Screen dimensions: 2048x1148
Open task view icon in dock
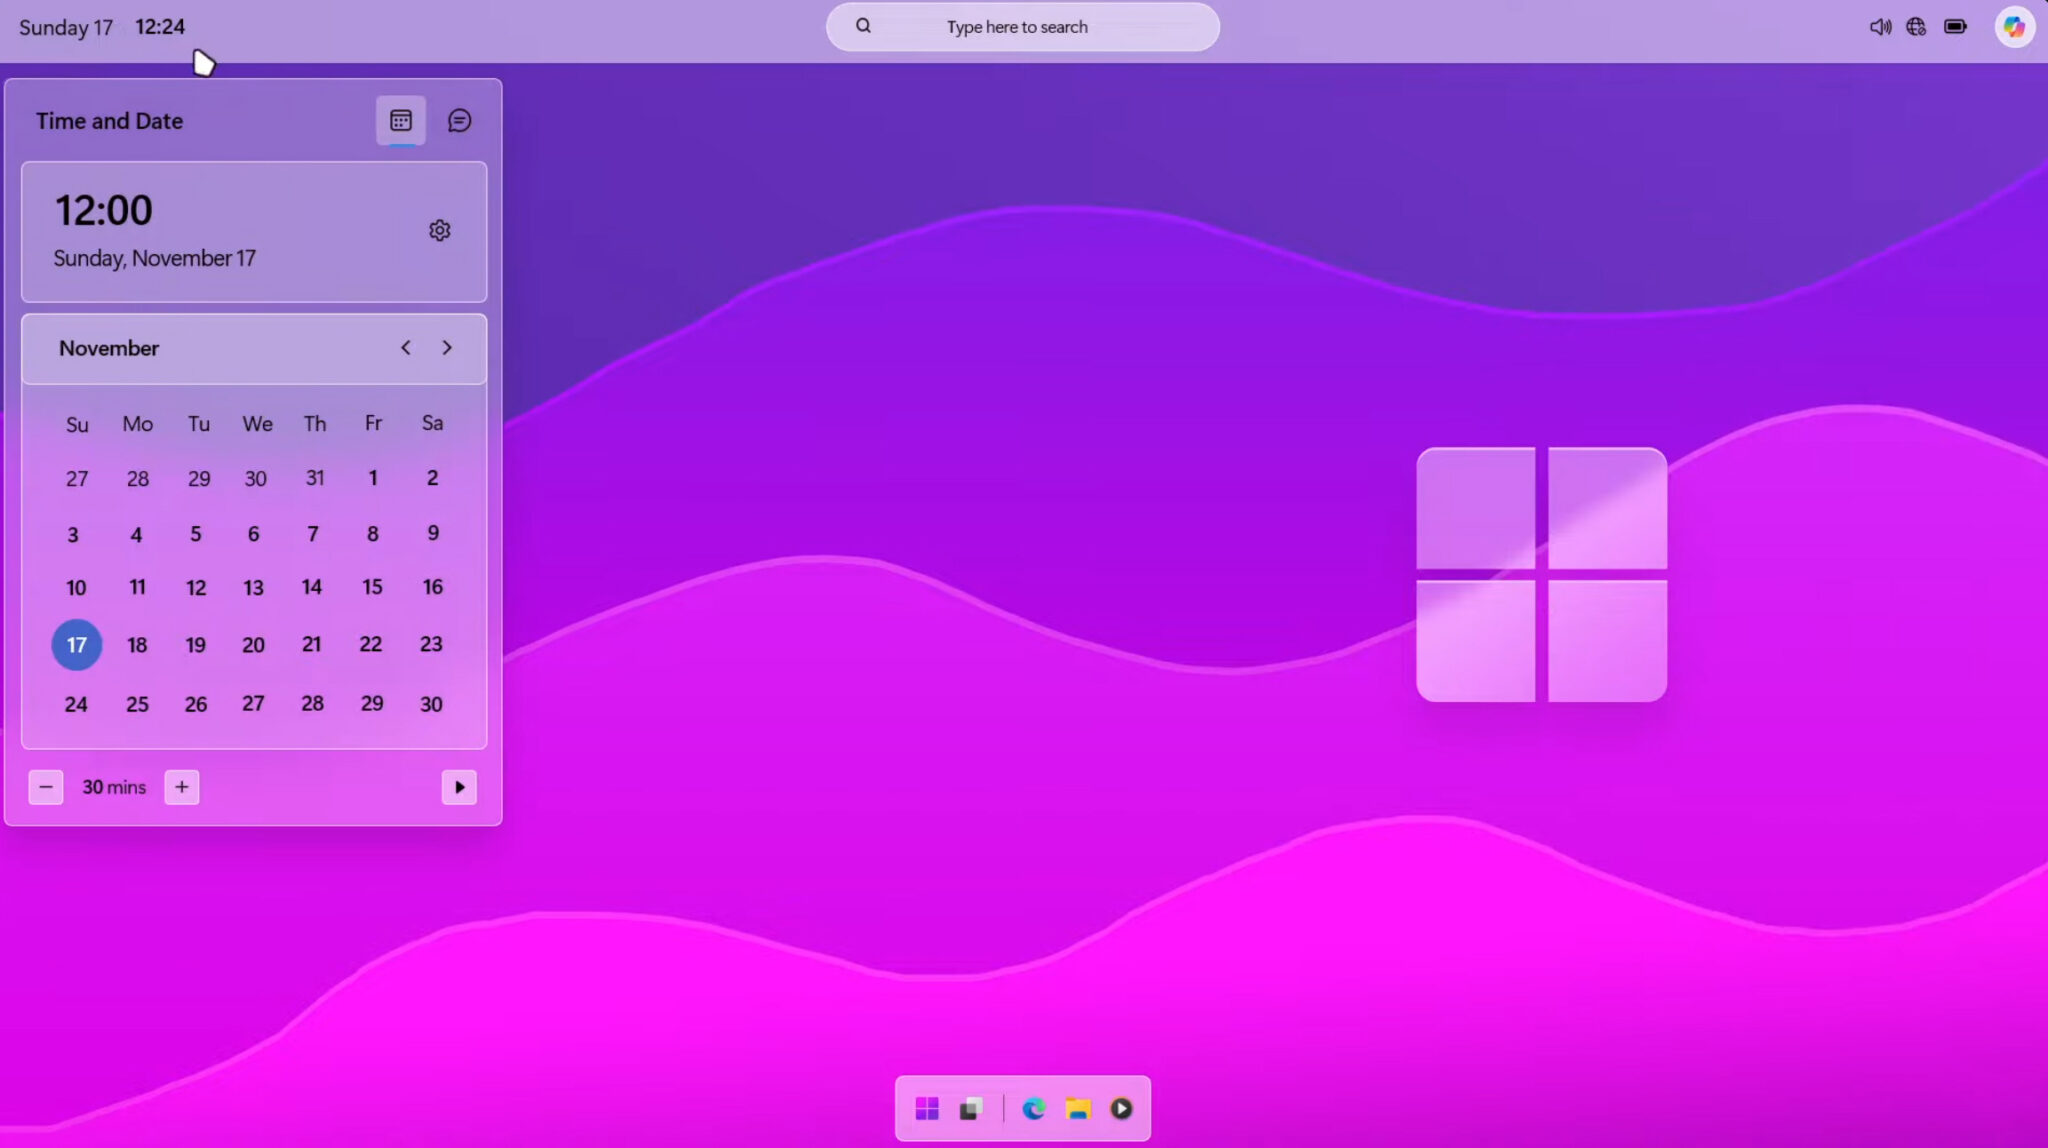click(971, 1108)
